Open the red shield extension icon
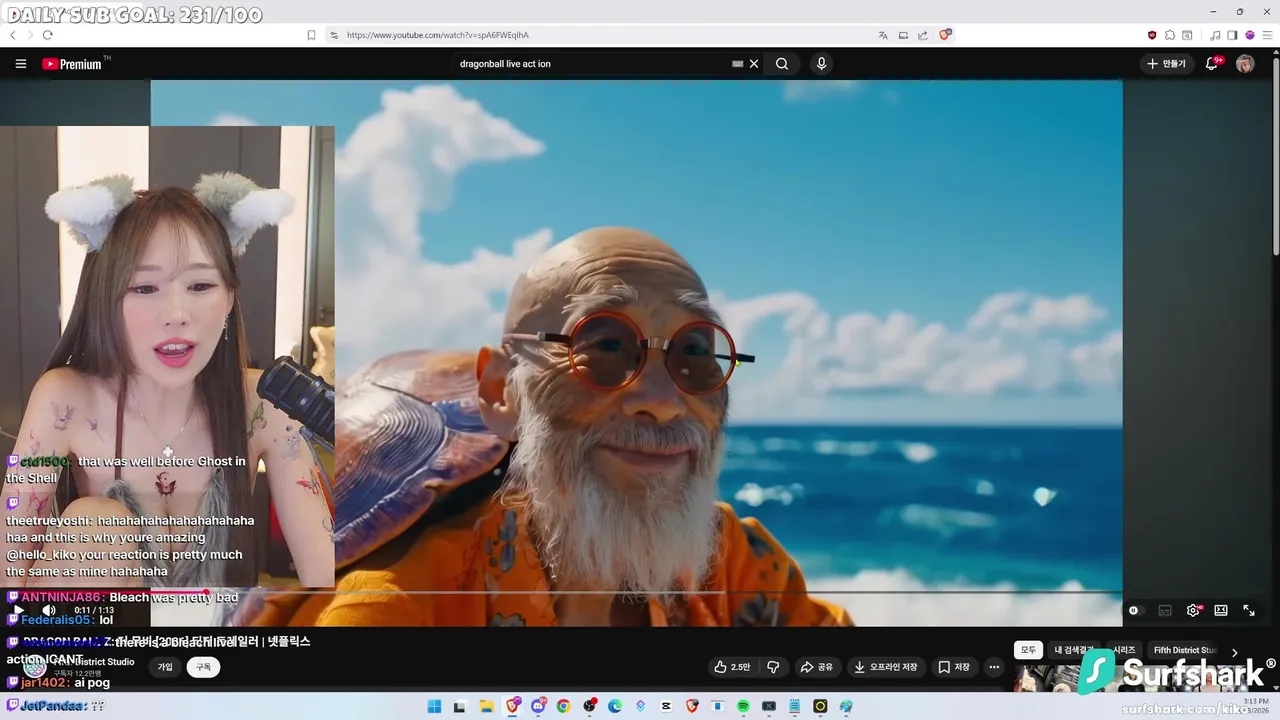Screen dimensions: 1280x720 [1152, 35]
